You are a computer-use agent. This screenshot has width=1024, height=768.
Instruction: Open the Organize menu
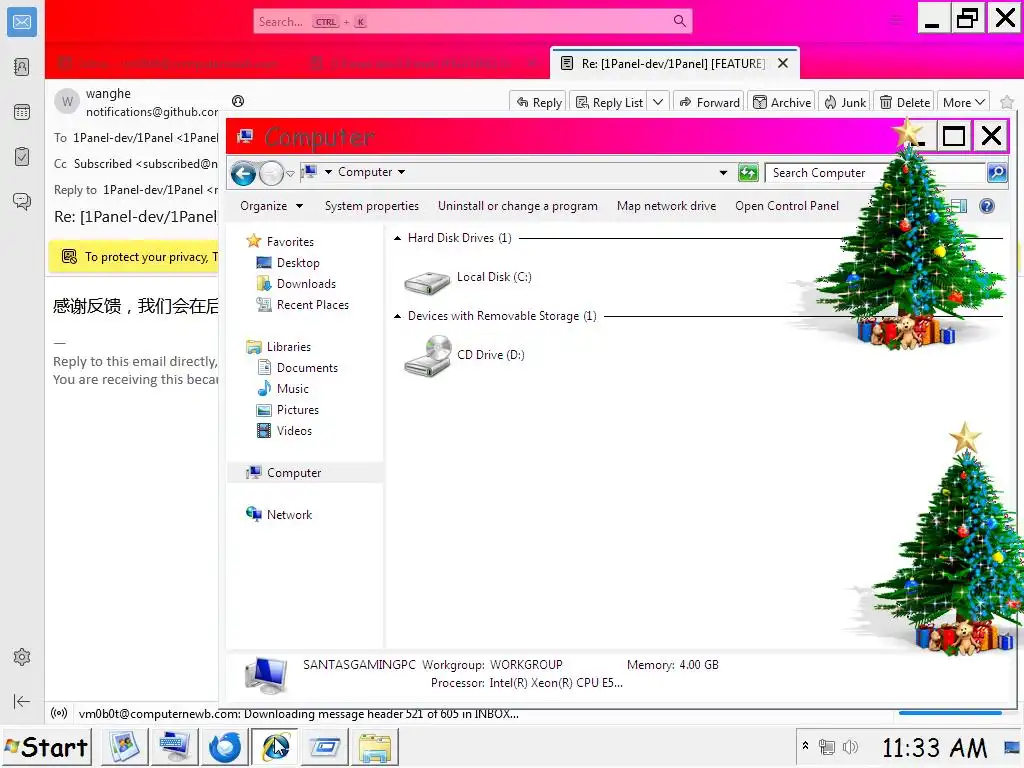click(271, 206)
